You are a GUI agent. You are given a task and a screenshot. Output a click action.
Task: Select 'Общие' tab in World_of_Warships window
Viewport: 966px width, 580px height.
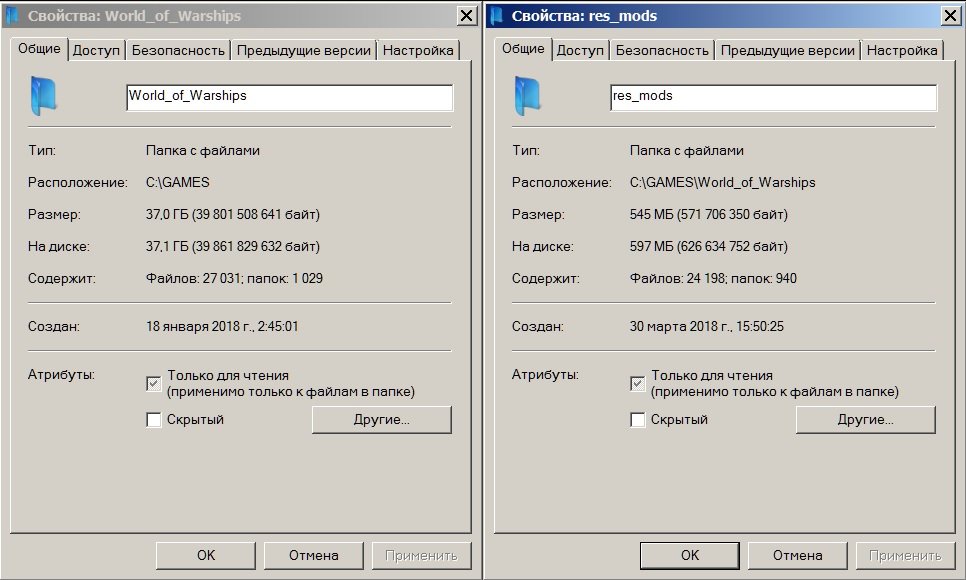pos(39,49)
